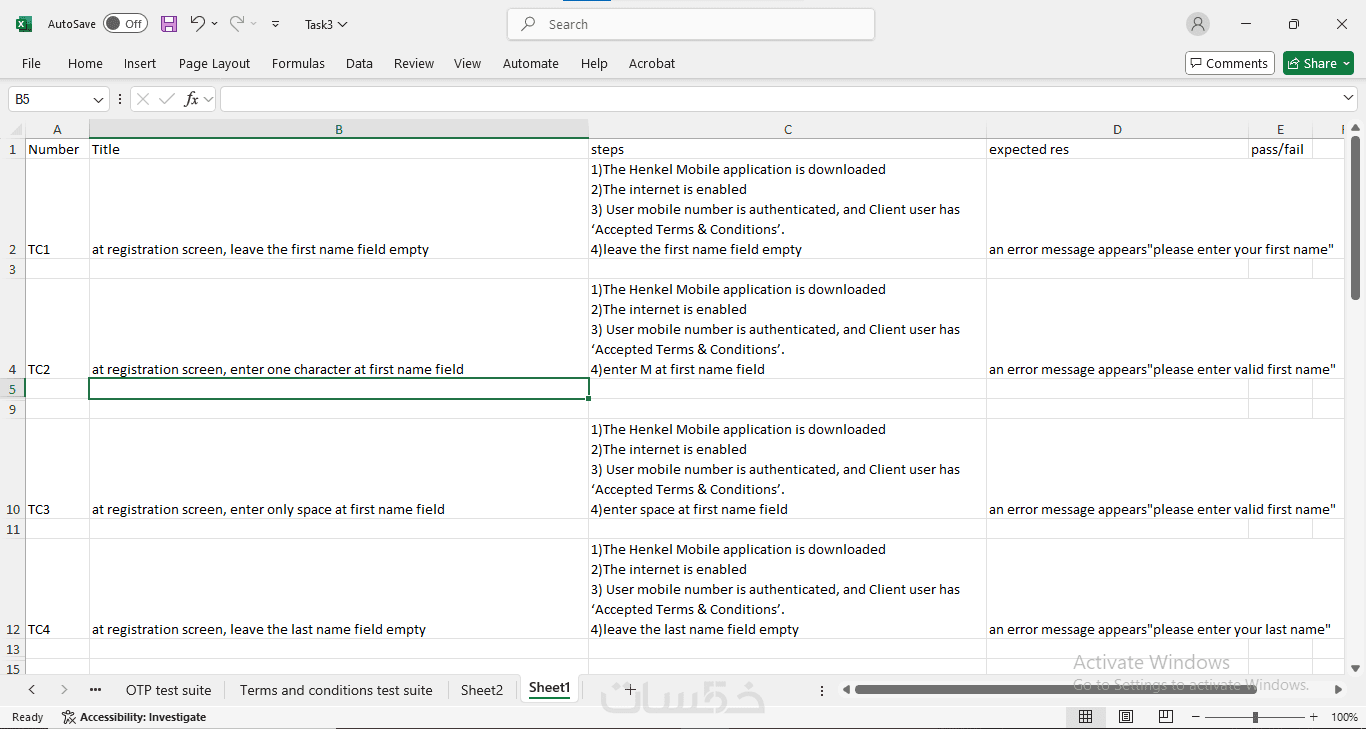Switch to OTP test suite sheet
The image size is (1366, 729).
(x=168, y=690)
